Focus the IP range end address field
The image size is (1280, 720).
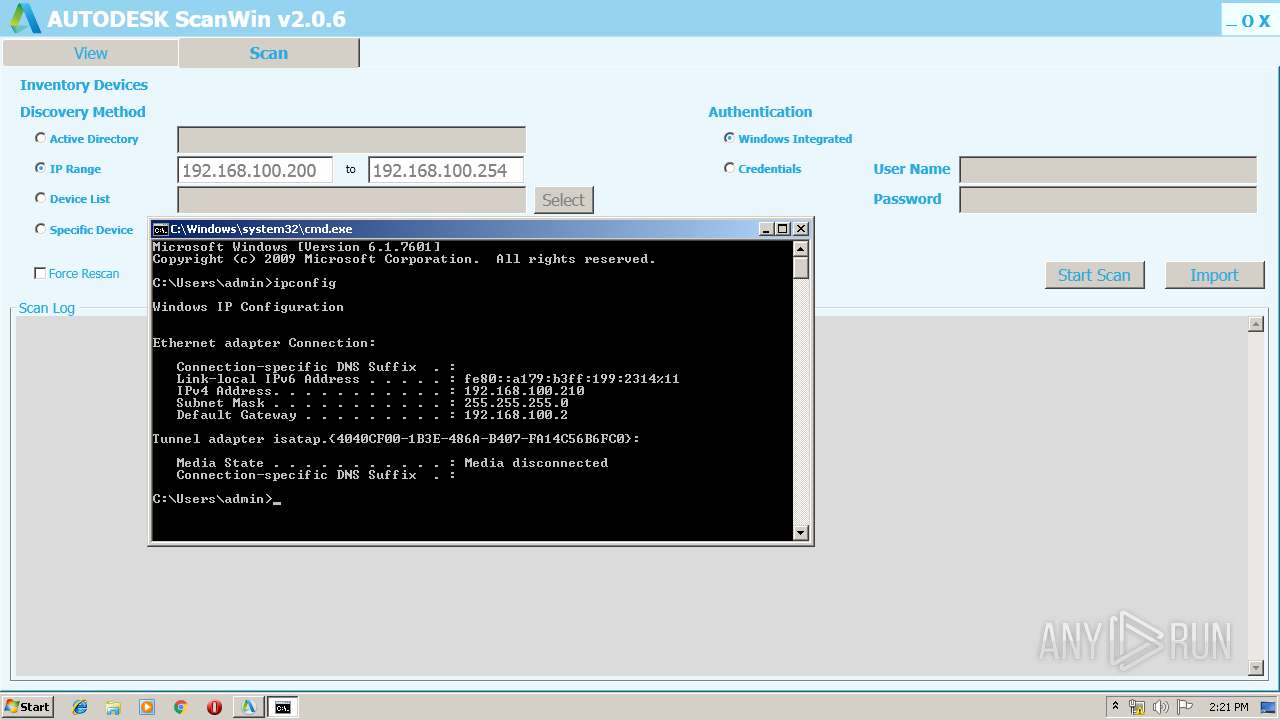click(x=446, y=170)
